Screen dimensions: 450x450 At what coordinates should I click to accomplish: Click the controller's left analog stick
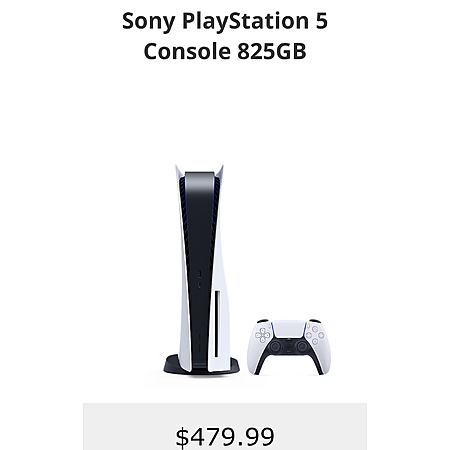click(x=276, y=347)
